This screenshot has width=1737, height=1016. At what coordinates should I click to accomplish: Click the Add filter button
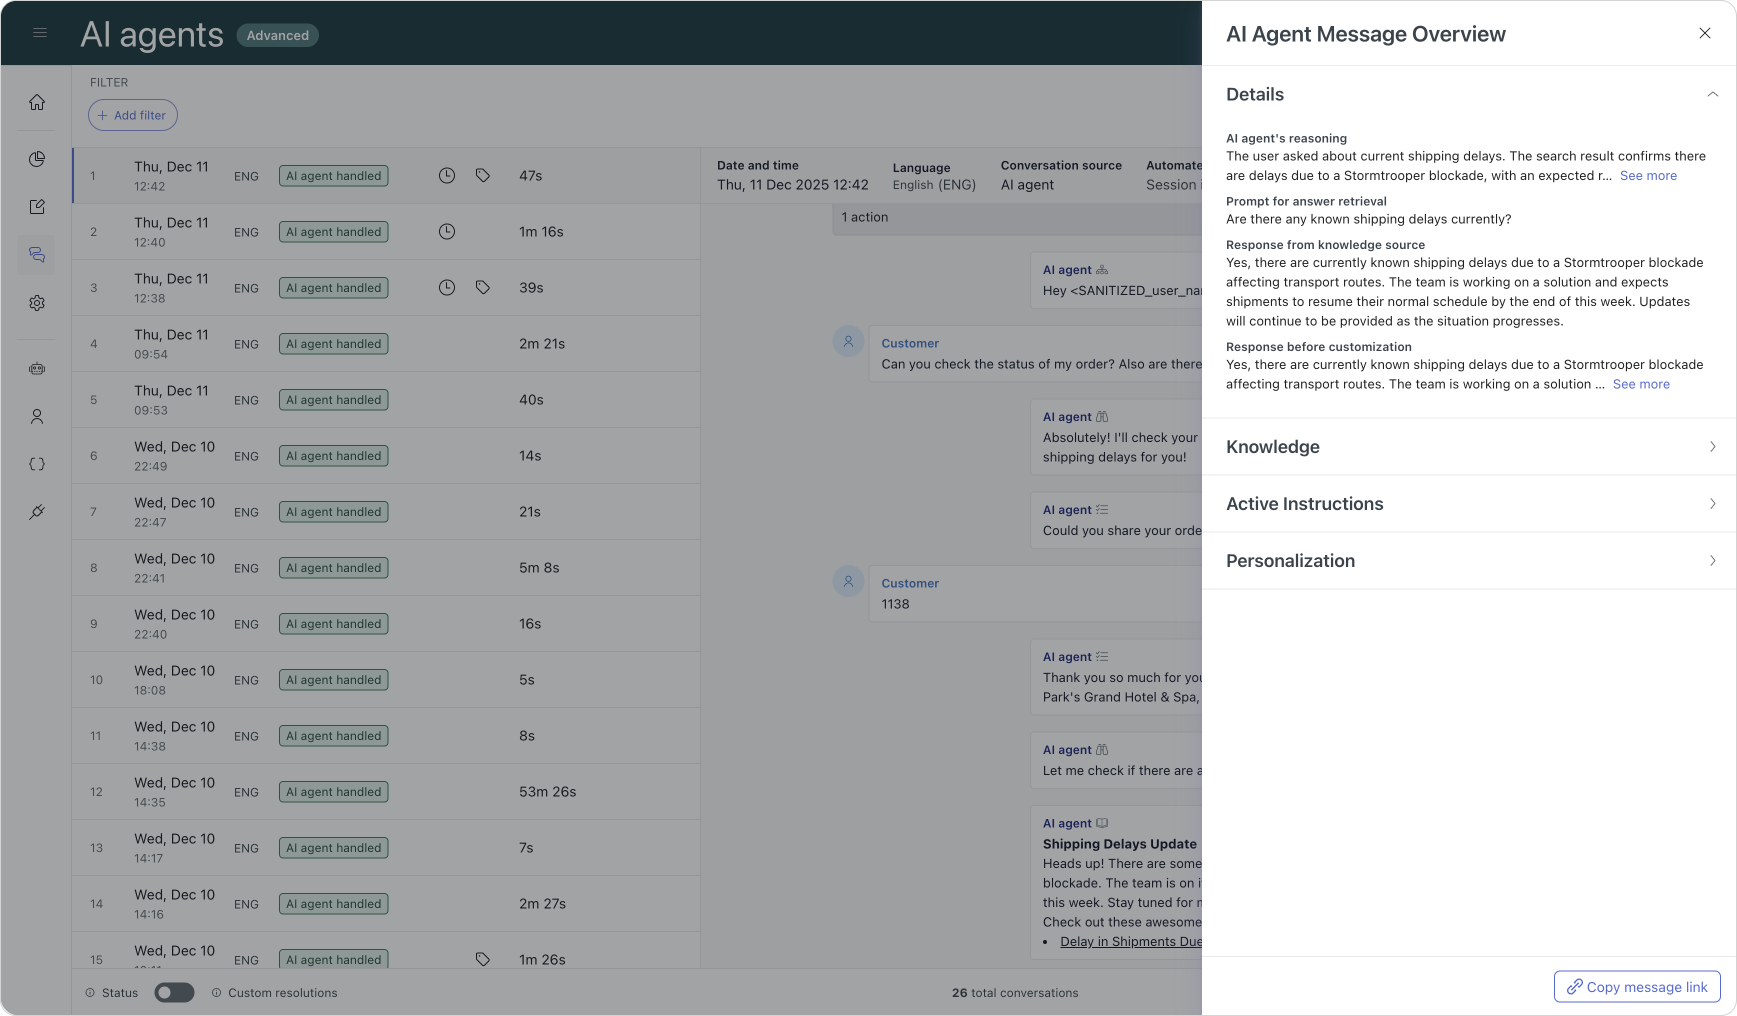(x=133, y=115)
